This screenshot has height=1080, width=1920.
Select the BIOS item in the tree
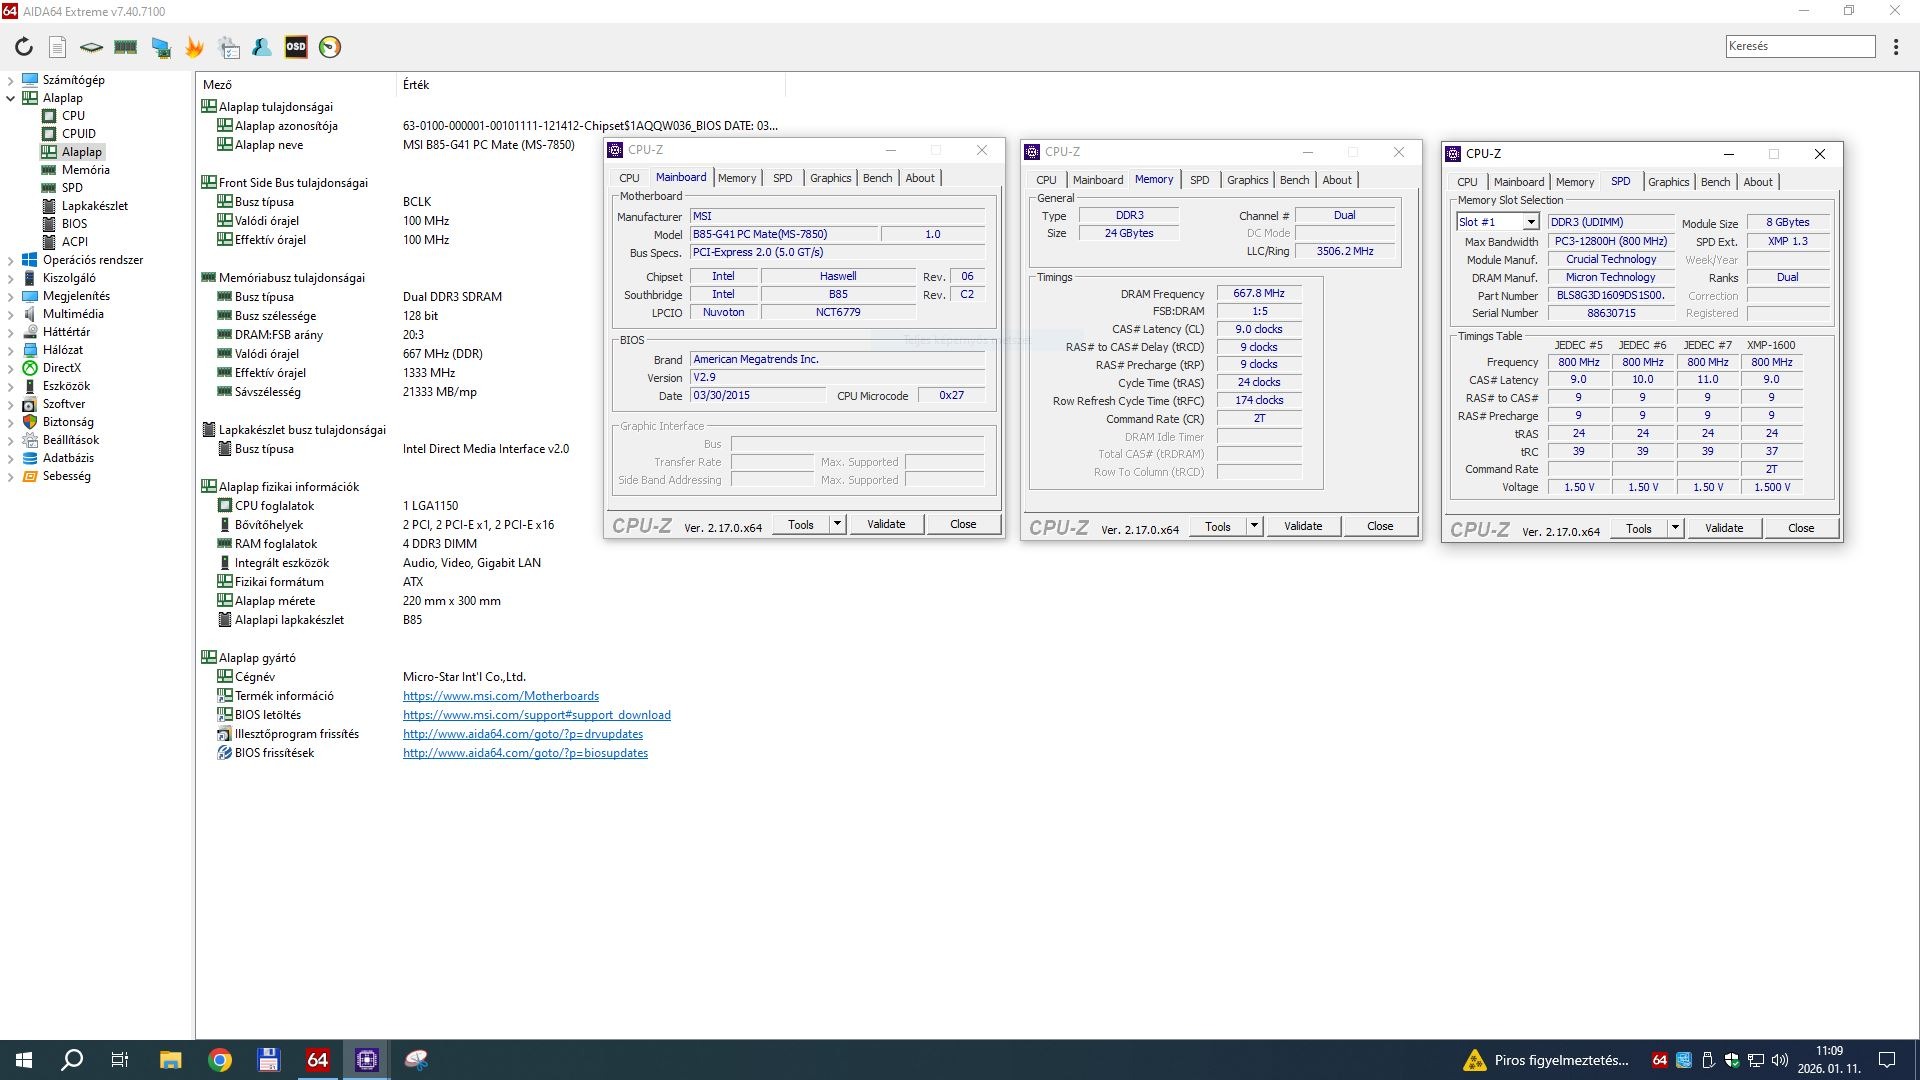coord(74,224)
